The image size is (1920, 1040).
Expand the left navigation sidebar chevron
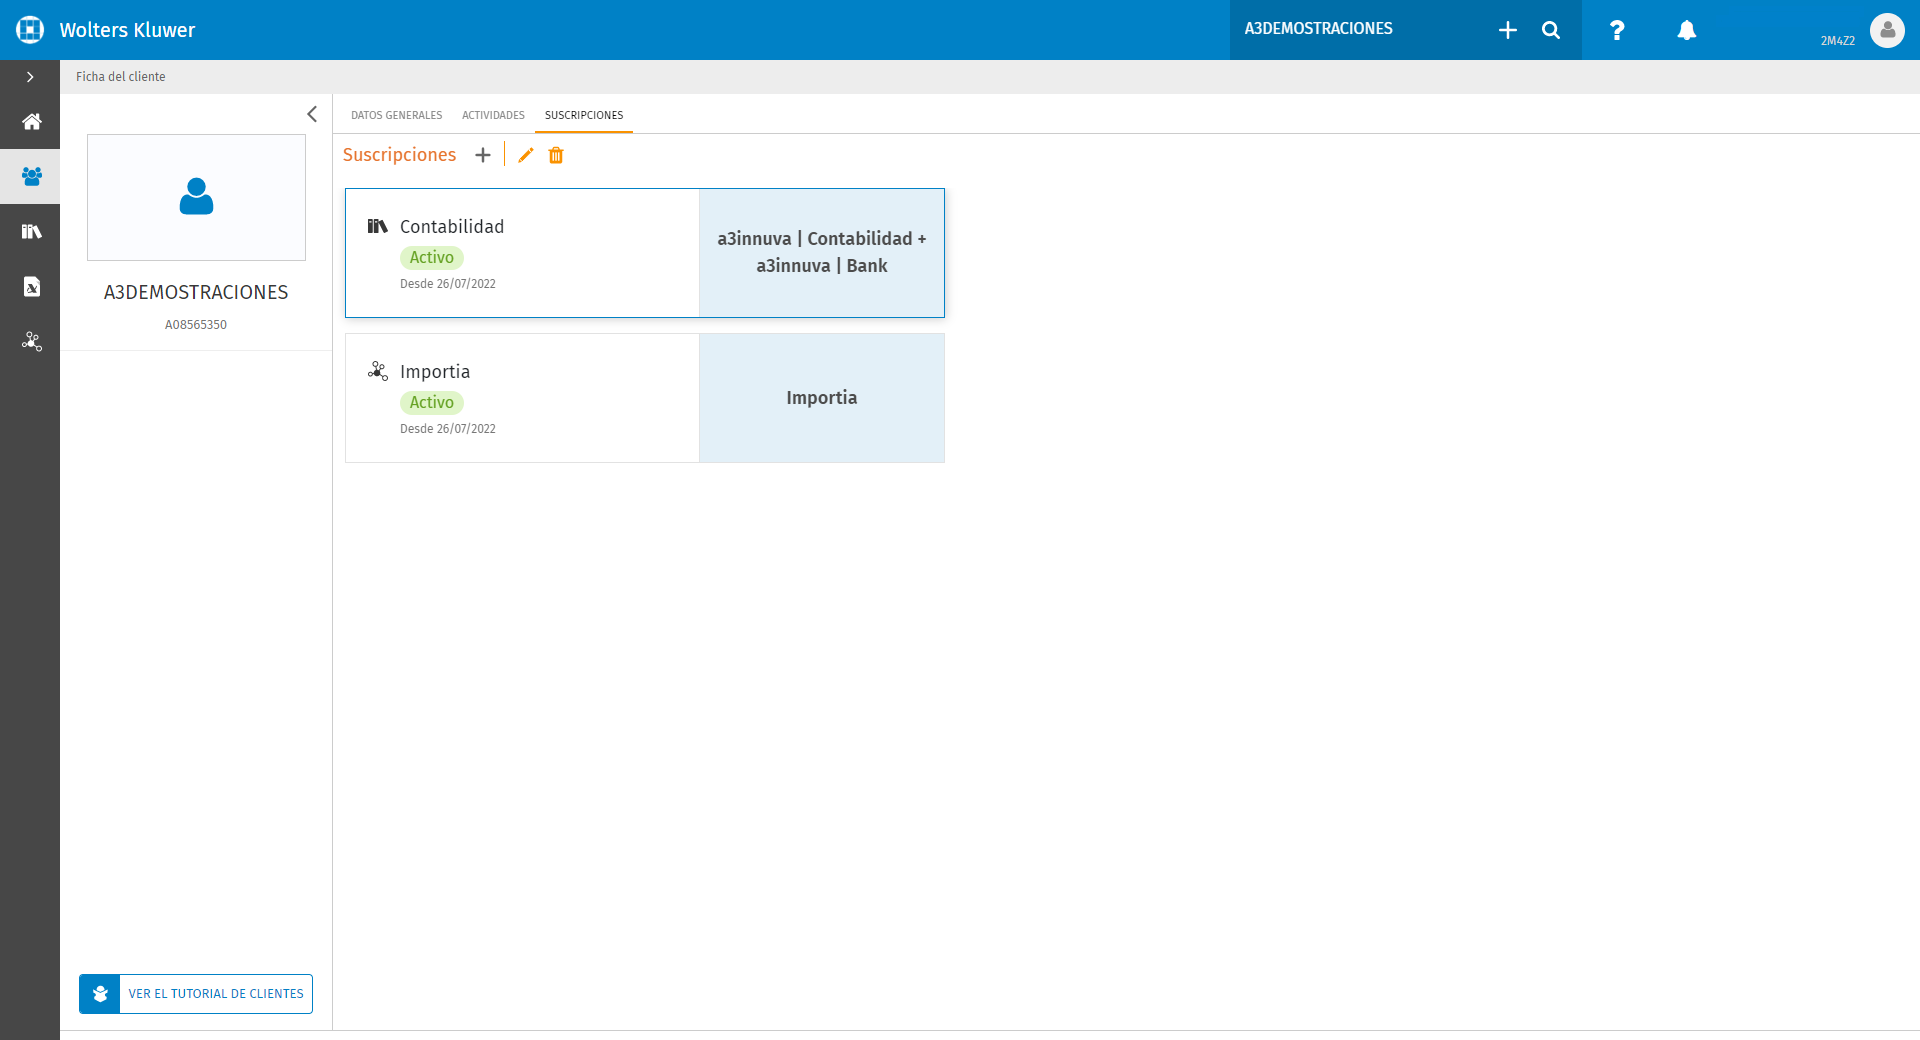point(30,77)
